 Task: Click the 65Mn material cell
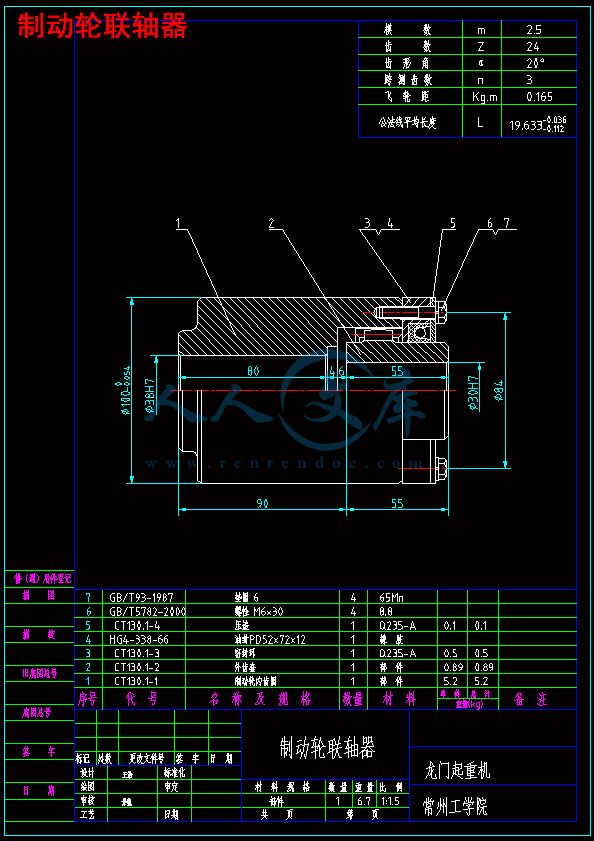[x=391, y=597]
